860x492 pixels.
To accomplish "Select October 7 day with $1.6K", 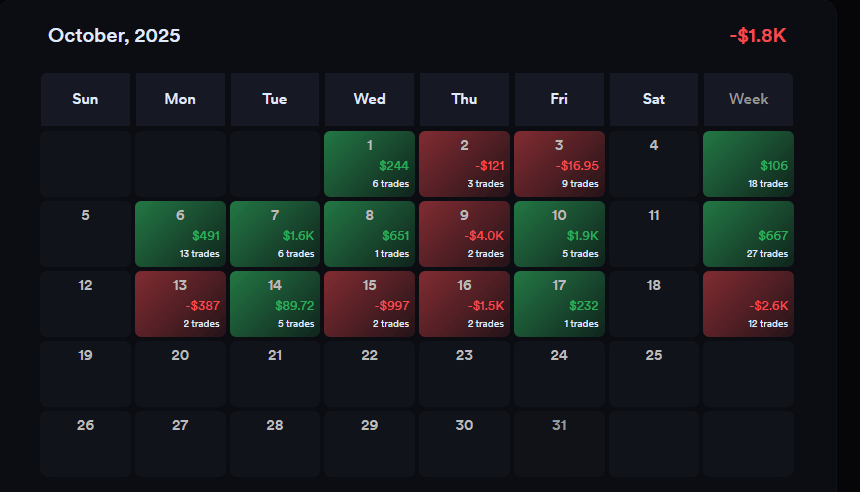I will click(x=275, y=234).
